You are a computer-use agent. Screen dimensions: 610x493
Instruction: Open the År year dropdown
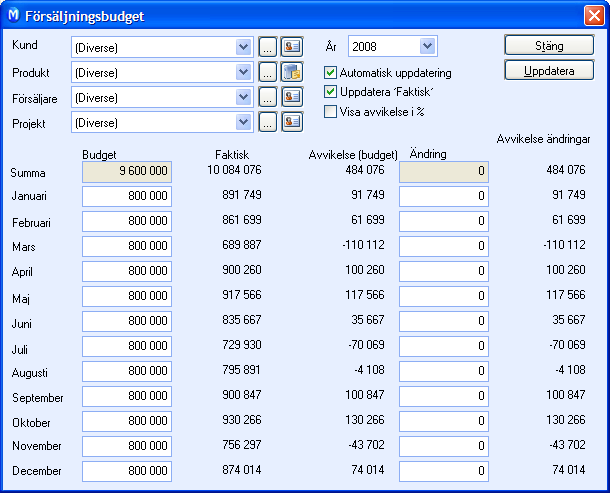coord(428,46)
